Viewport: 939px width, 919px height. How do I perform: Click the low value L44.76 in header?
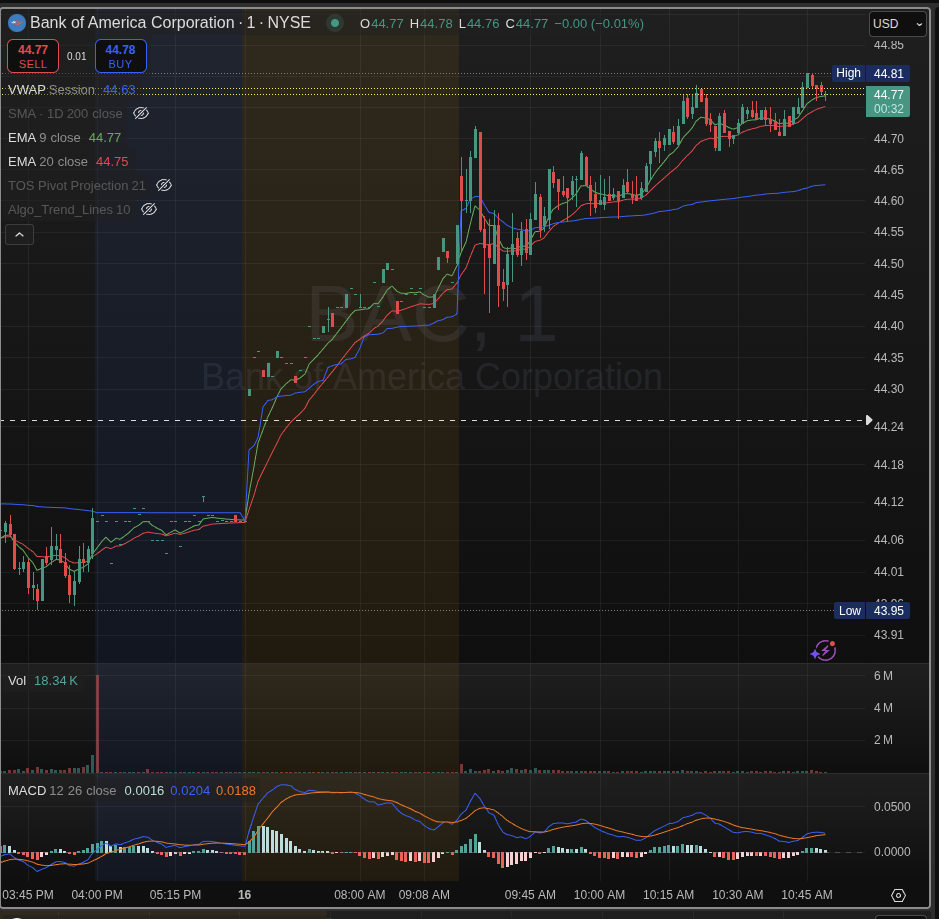(x=479, y=24)
